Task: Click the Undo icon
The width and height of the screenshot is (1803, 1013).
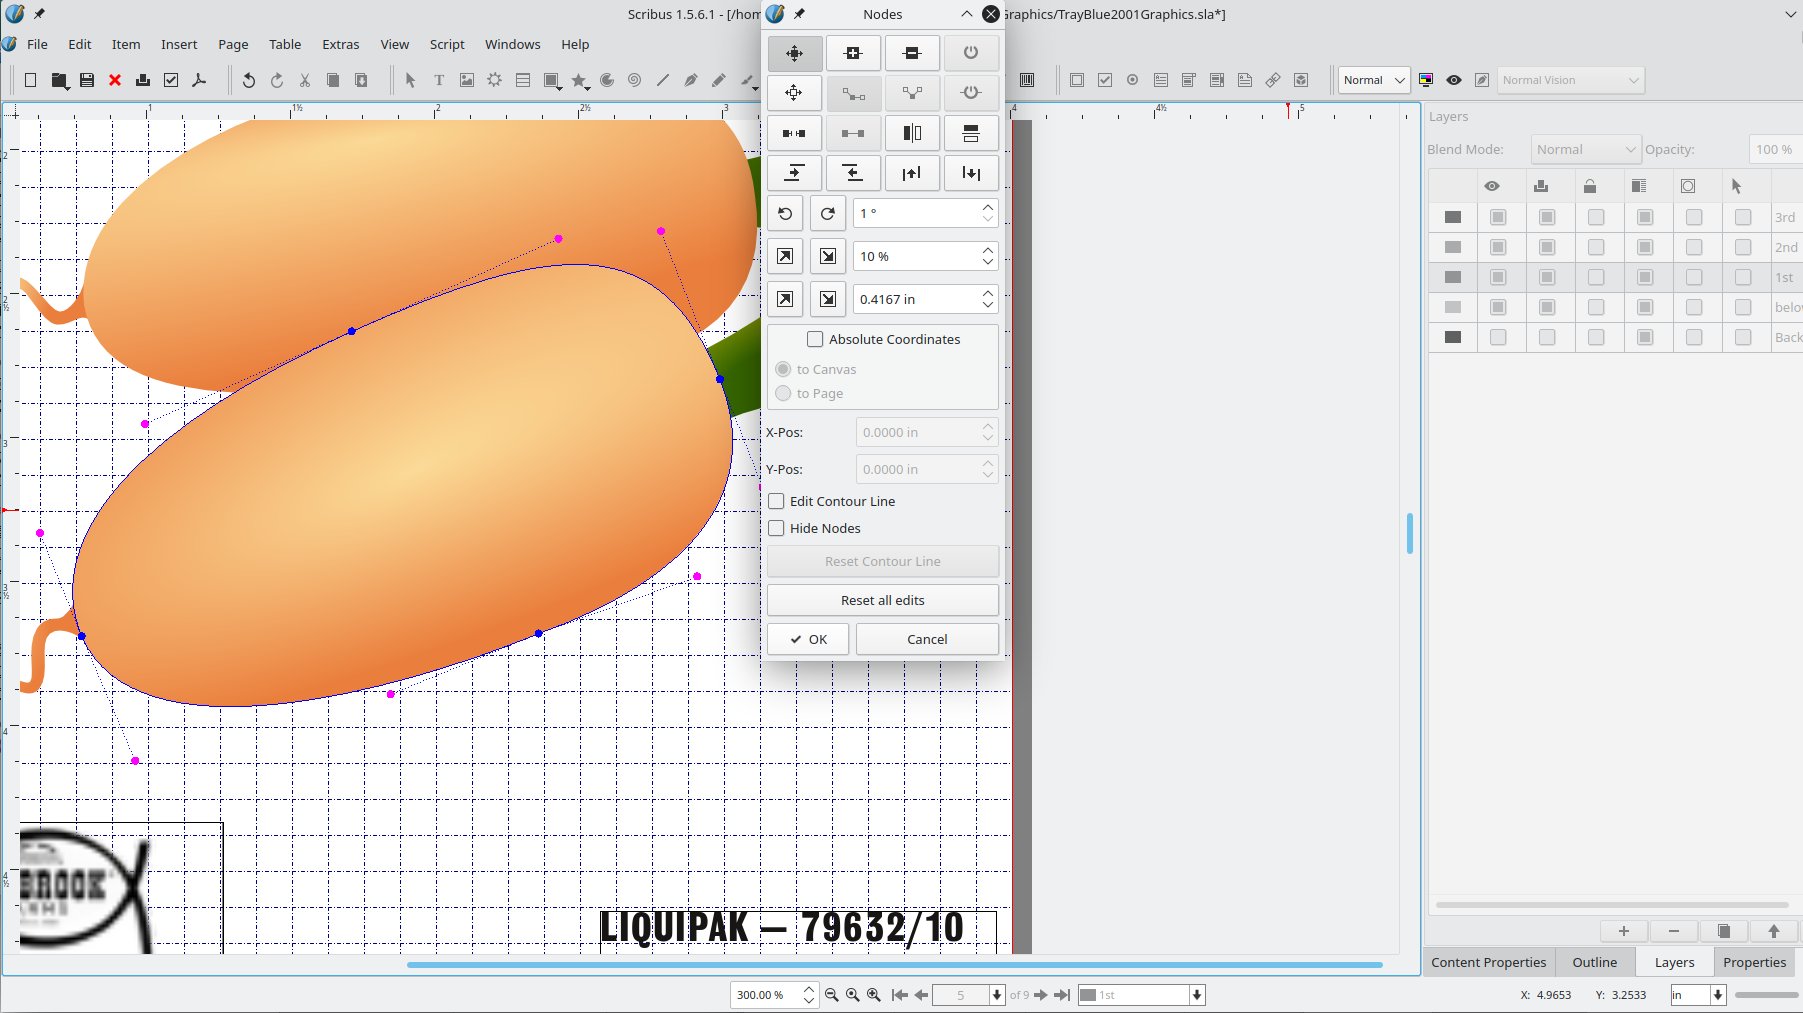Action: click(x=249, y=80)
